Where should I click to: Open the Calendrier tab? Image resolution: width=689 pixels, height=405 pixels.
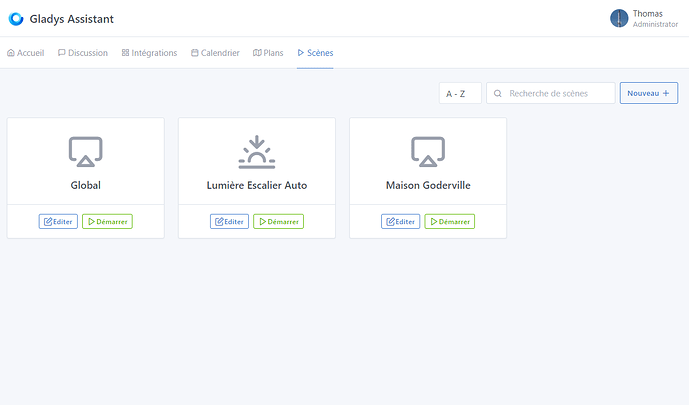coord(215,53)
